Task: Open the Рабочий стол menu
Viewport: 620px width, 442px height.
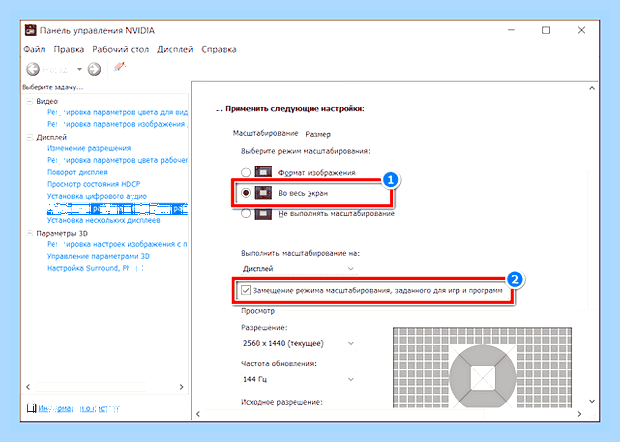Action: coord(121,49)
